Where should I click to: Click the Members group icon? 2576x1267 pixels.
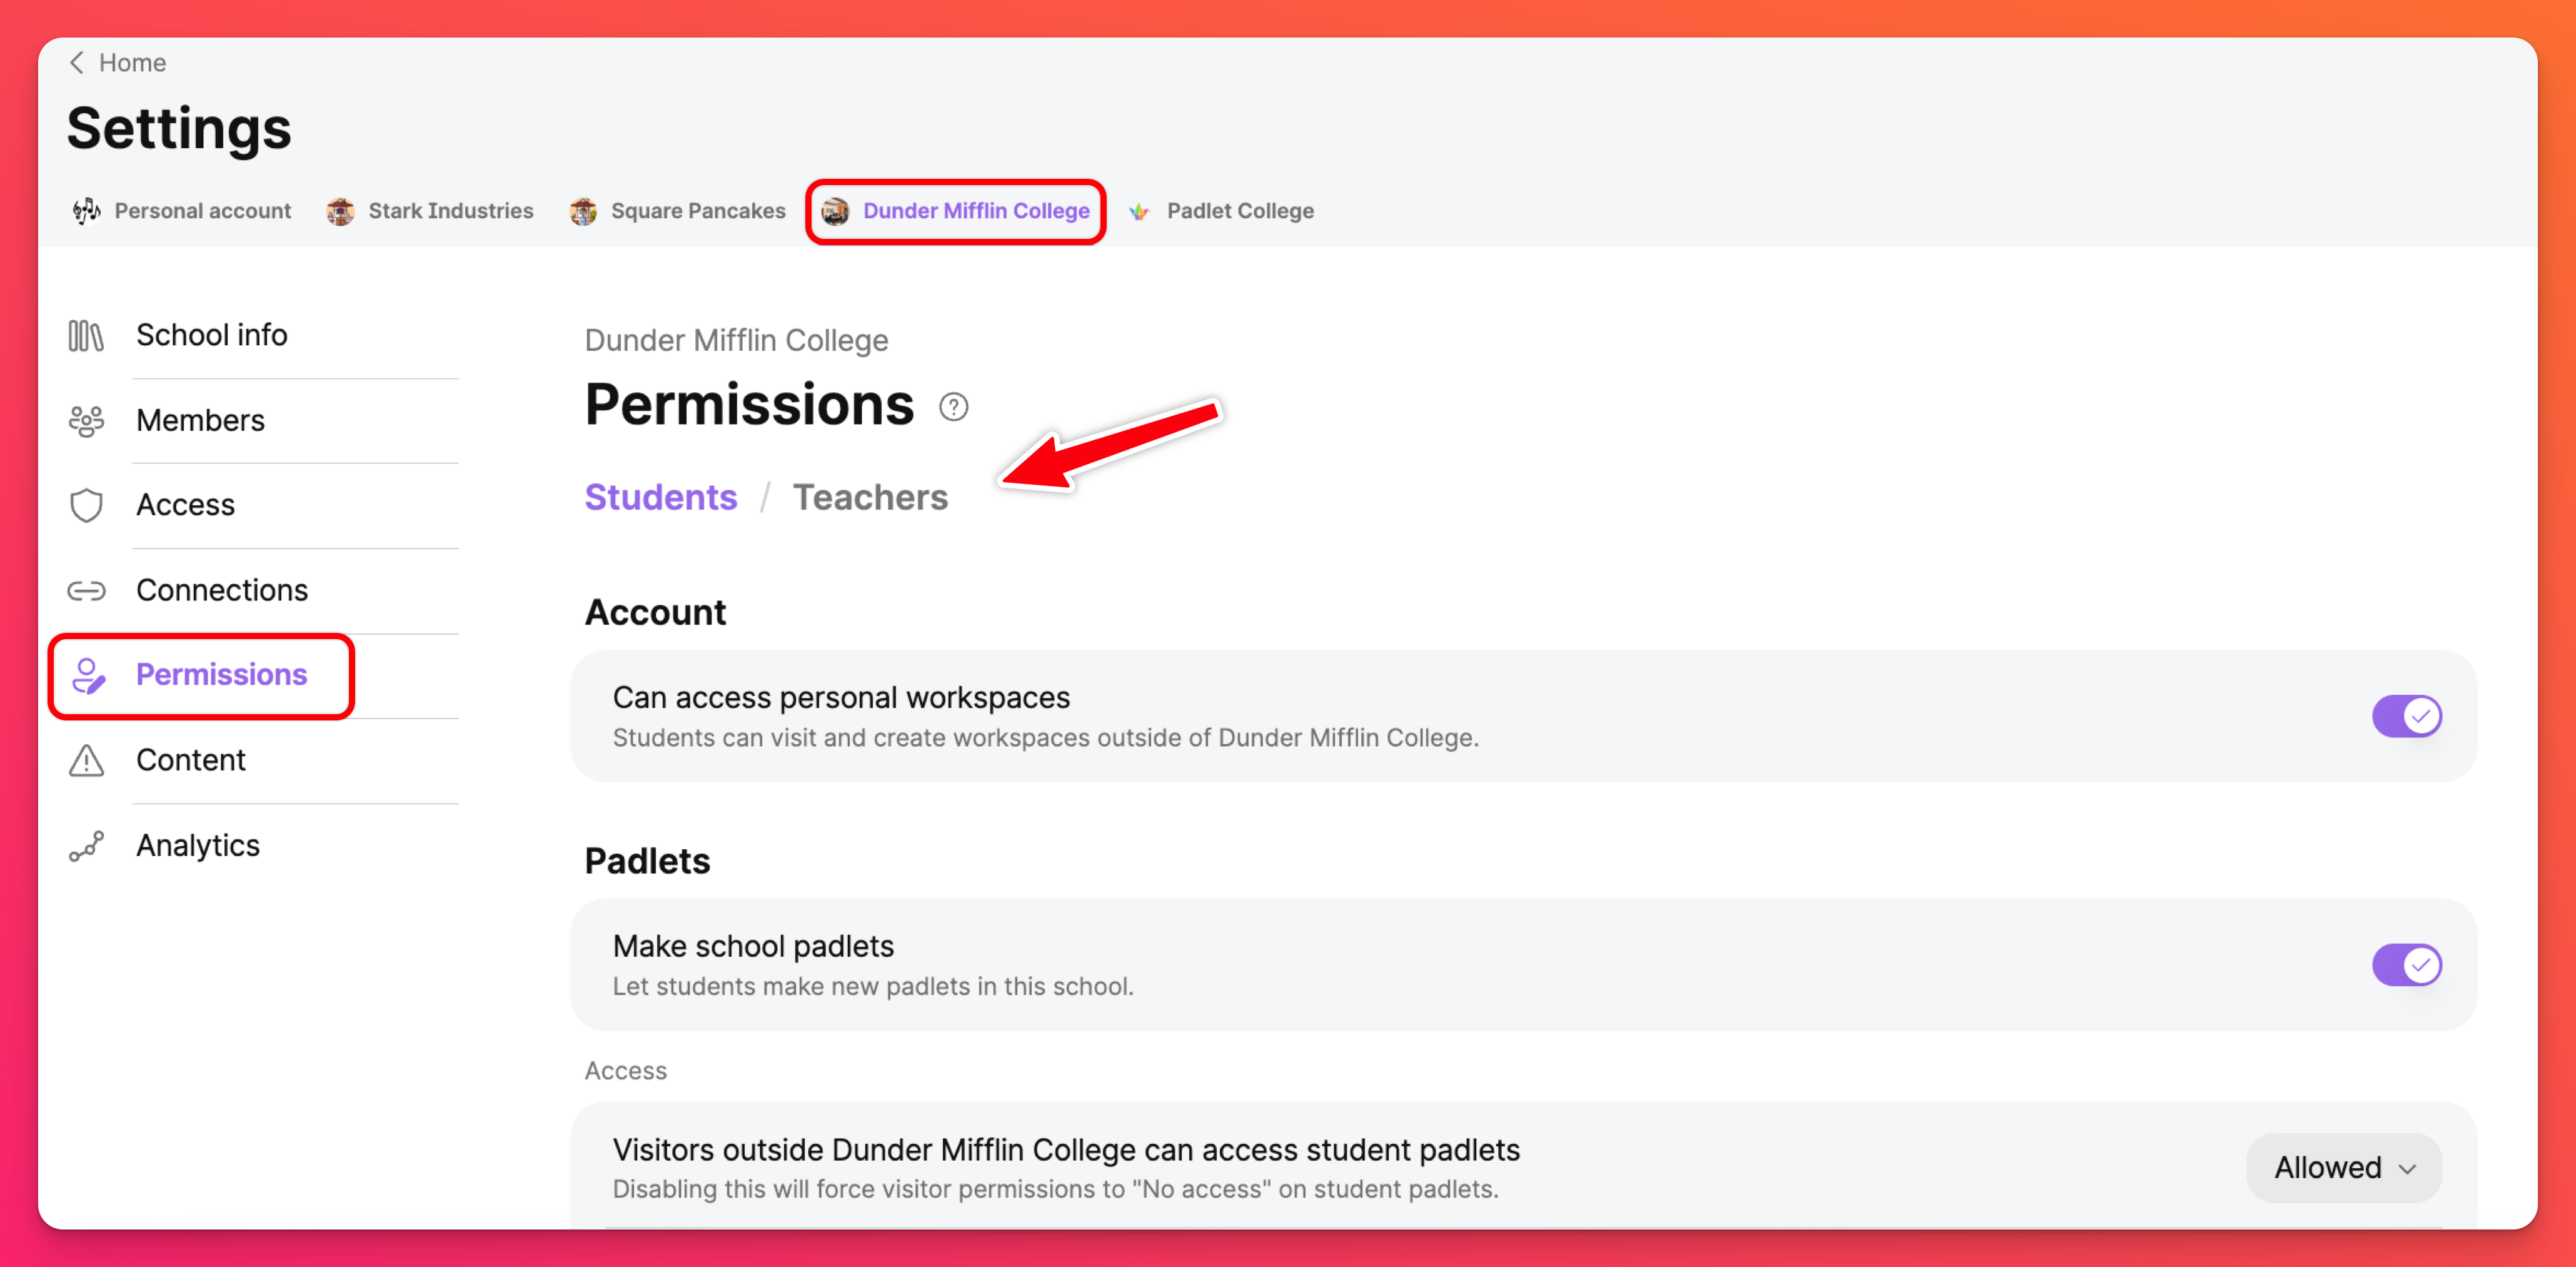coord(86,421)
